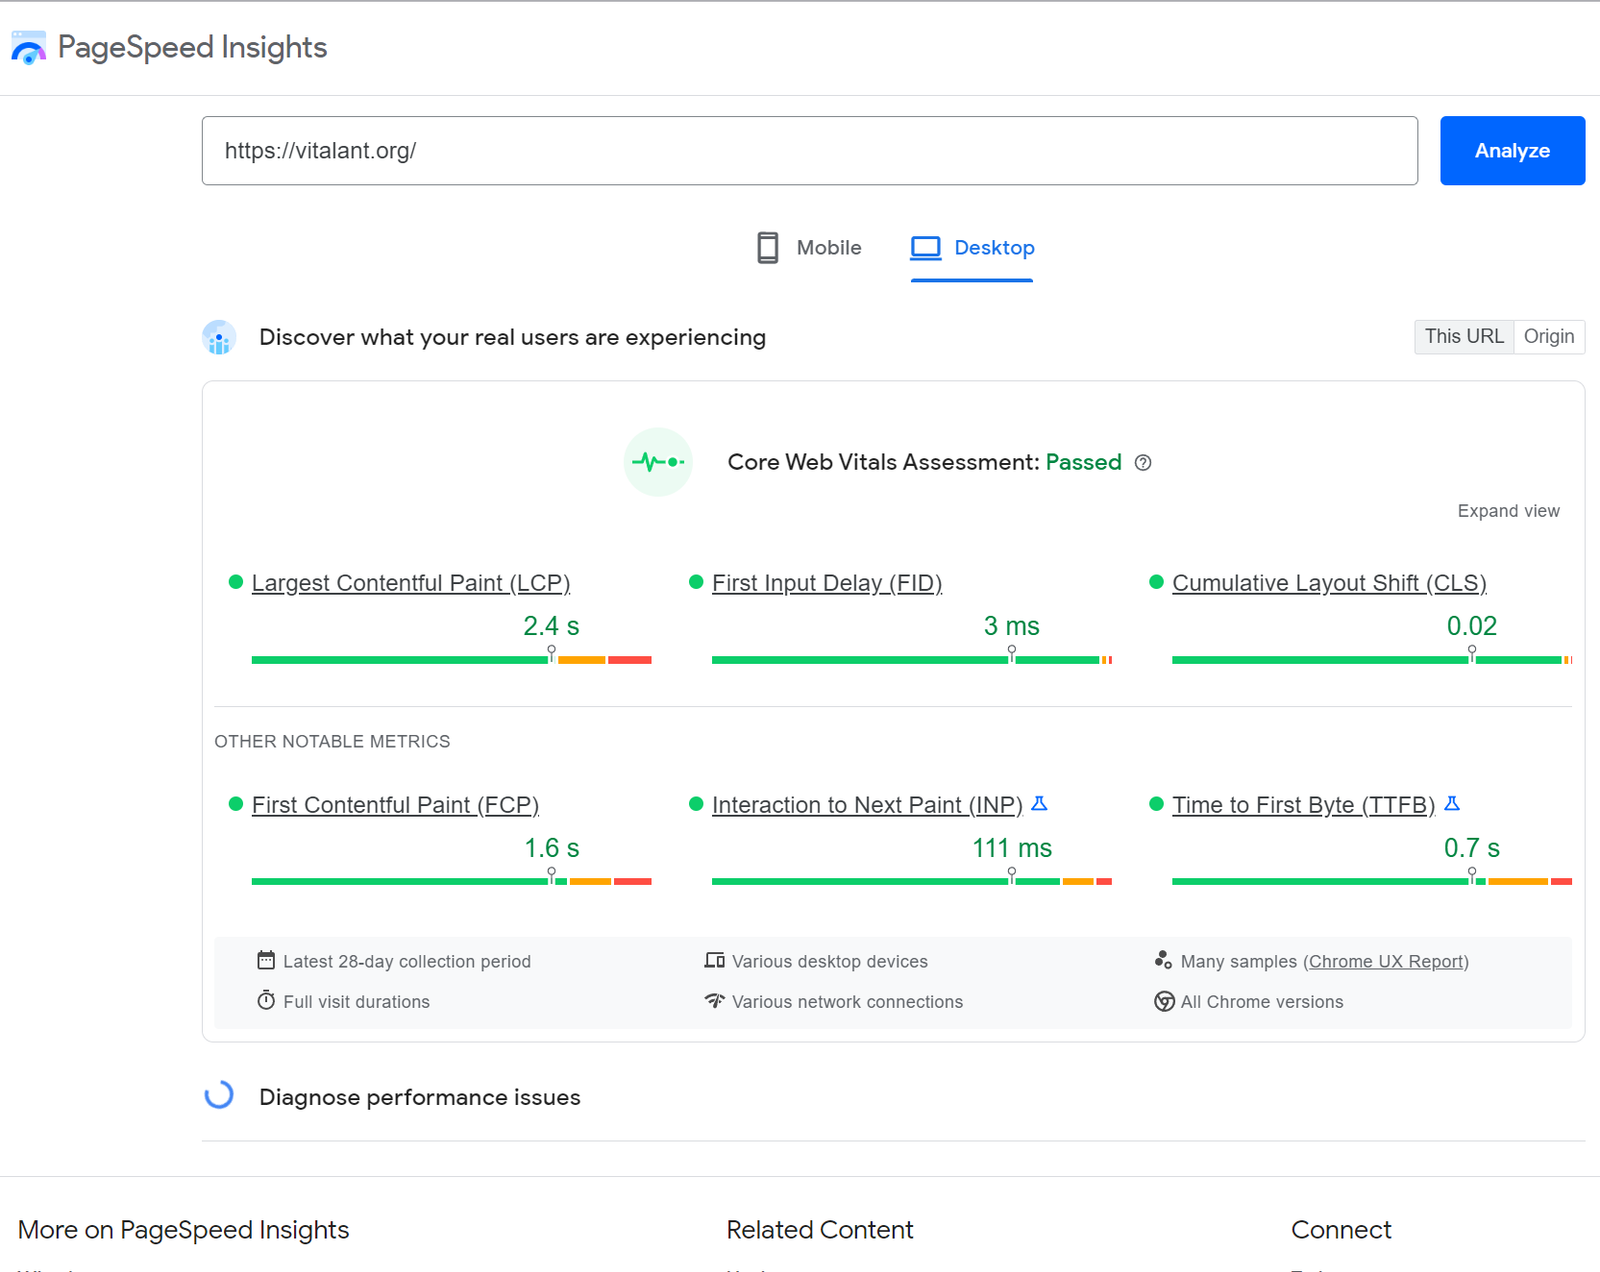Click the experimental flask icon beside TTFB
The width and height of the screenshot is (1600, 1272).
(1452, 803)
